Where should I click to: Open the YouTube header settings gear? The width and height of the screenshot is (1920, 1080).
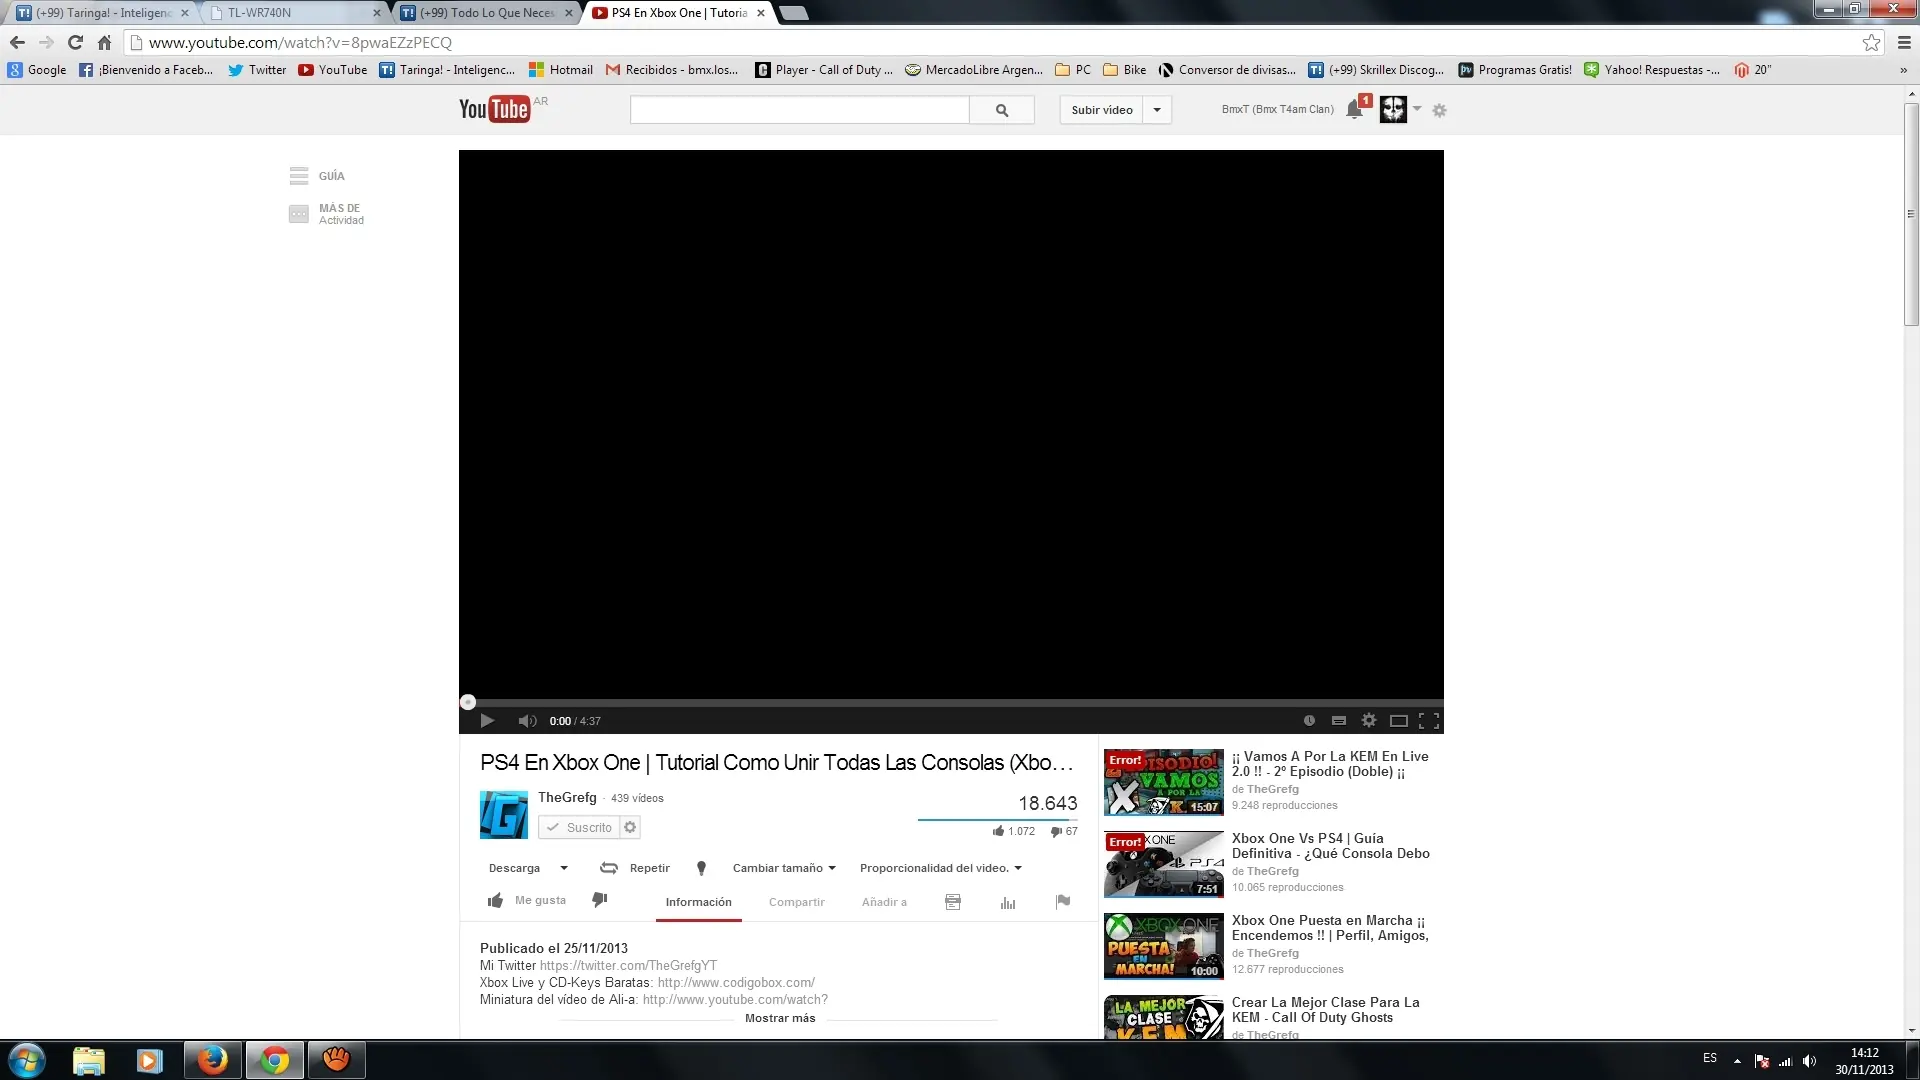click(x=1440, y=110)
